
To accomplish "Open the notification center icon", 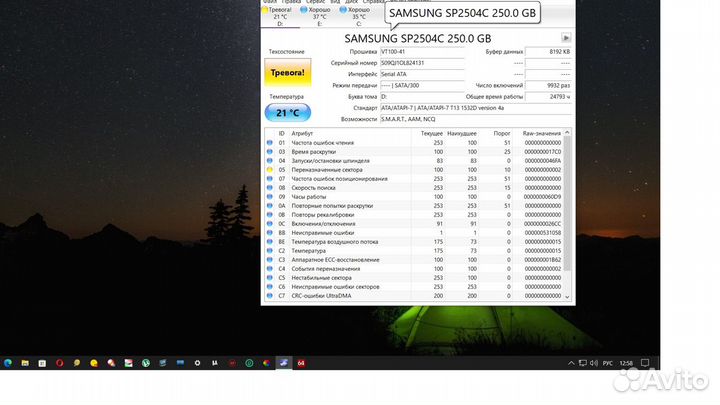I will [x=645, y=363].
